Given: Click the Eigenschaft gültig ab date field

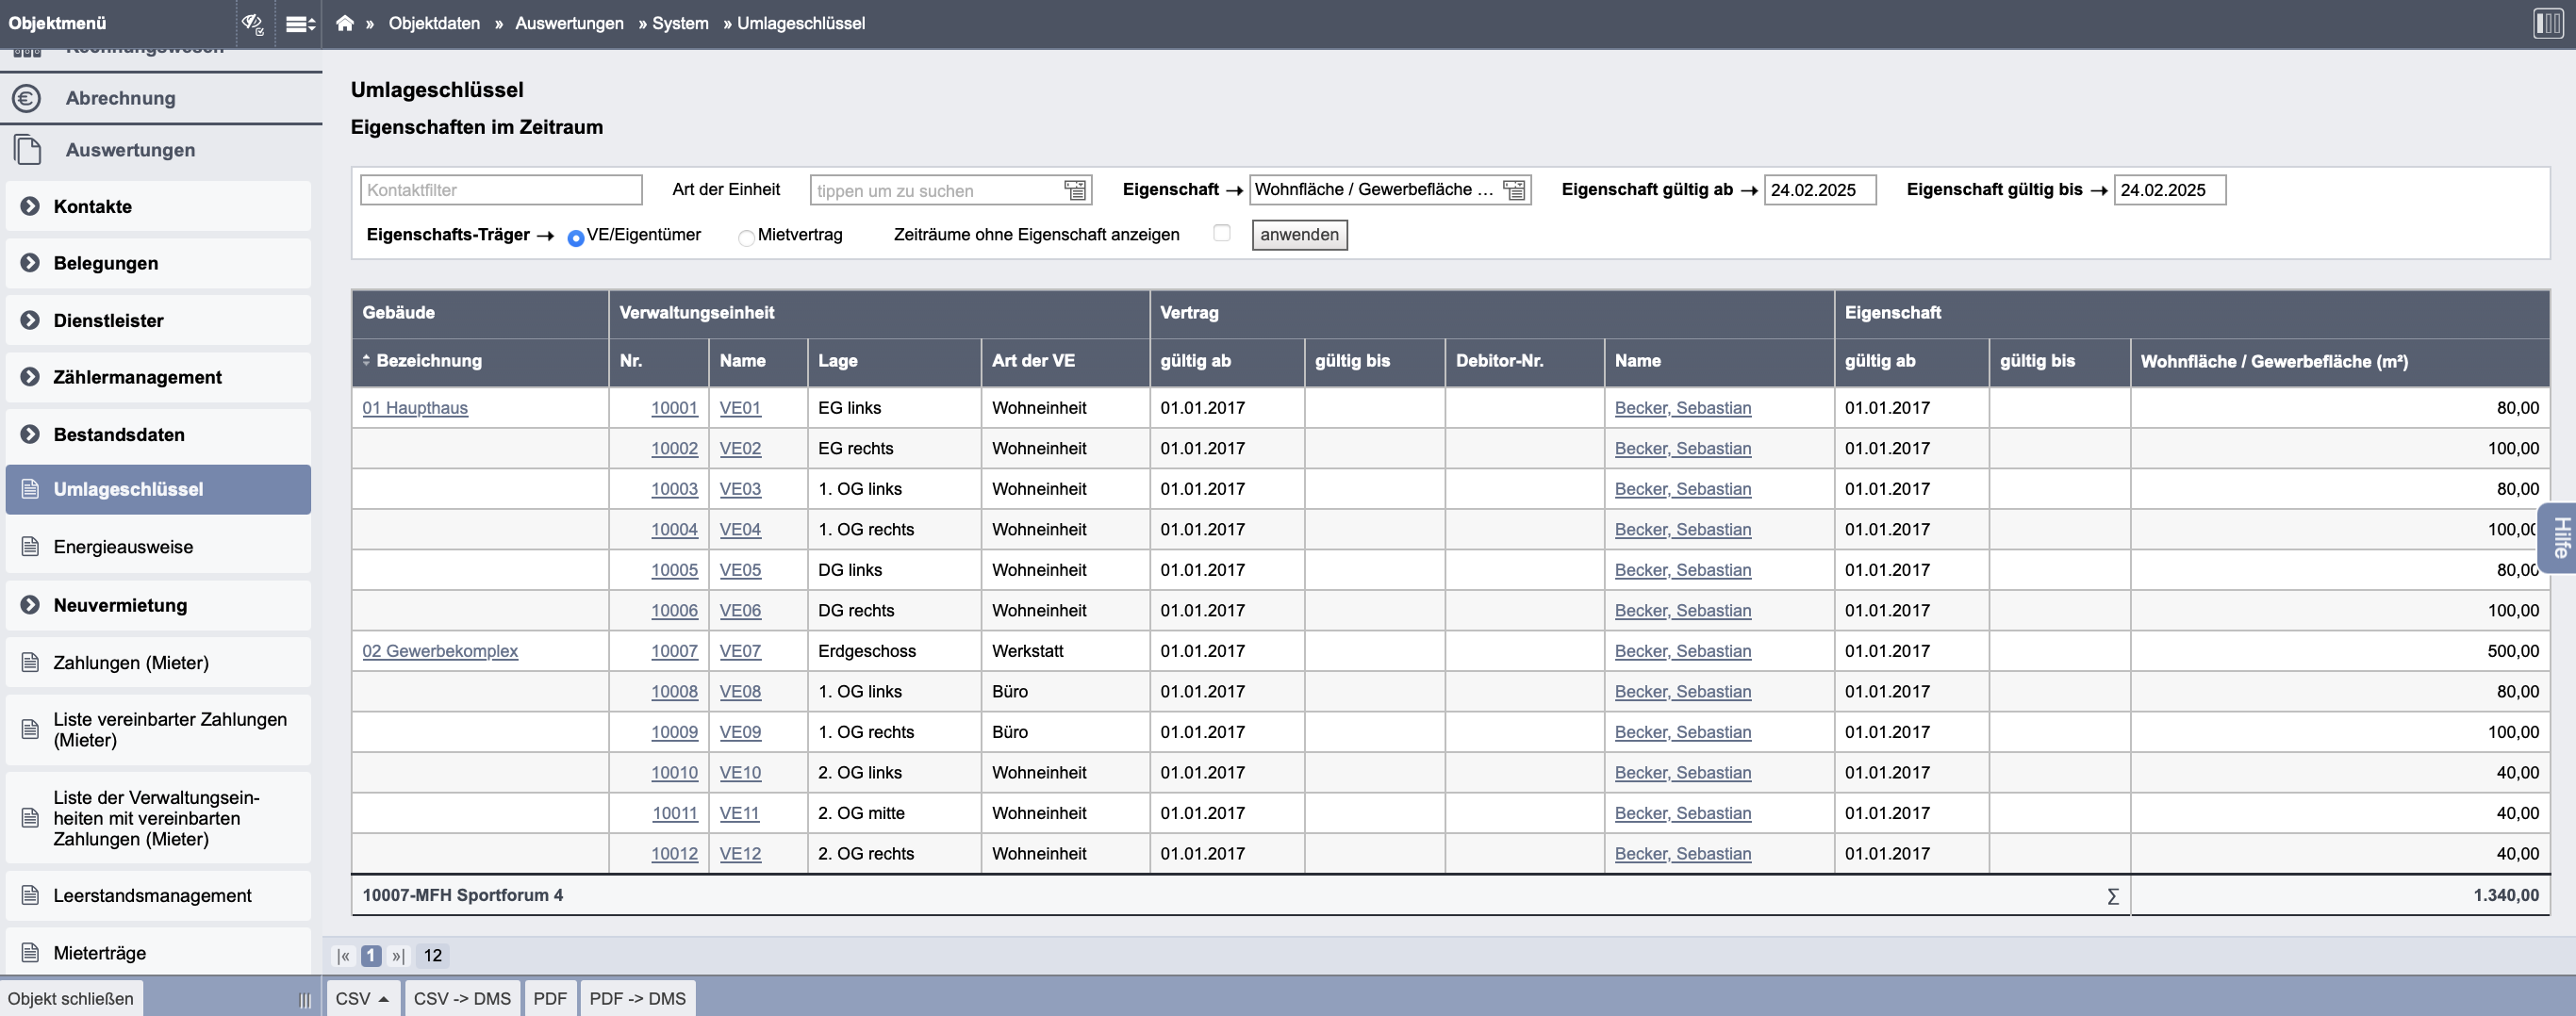Looking at the screenshot, I should coord(1820,190).
